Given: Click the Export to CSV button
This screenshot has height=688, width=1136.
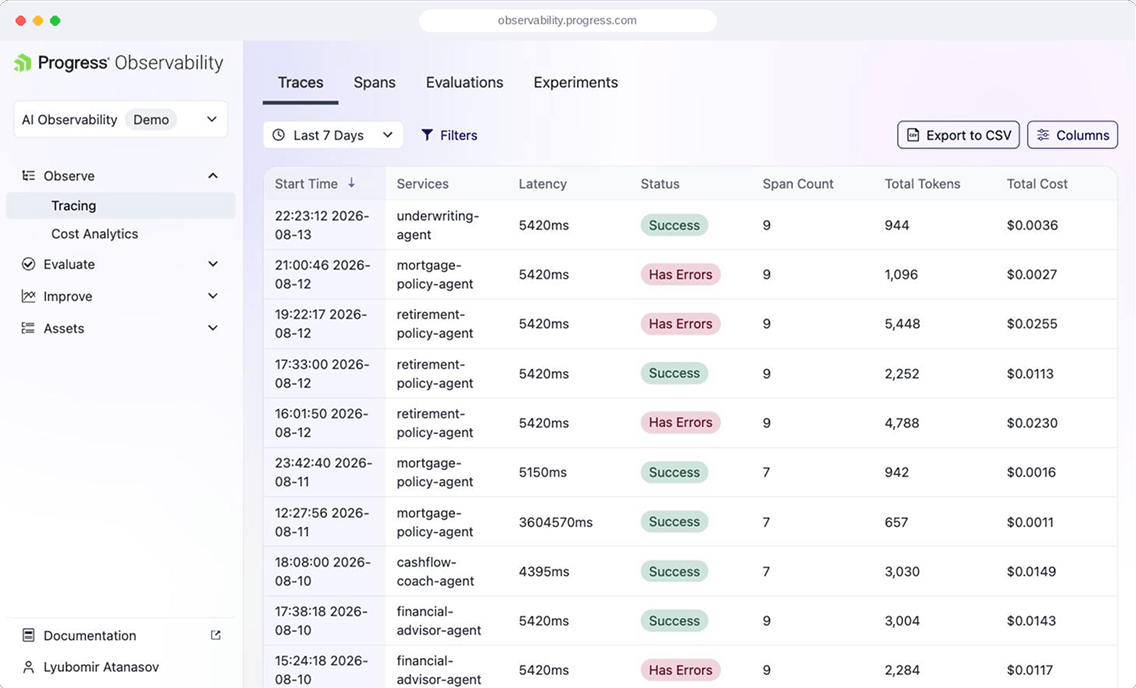Looking at the screenshot, I should [958, 135].
